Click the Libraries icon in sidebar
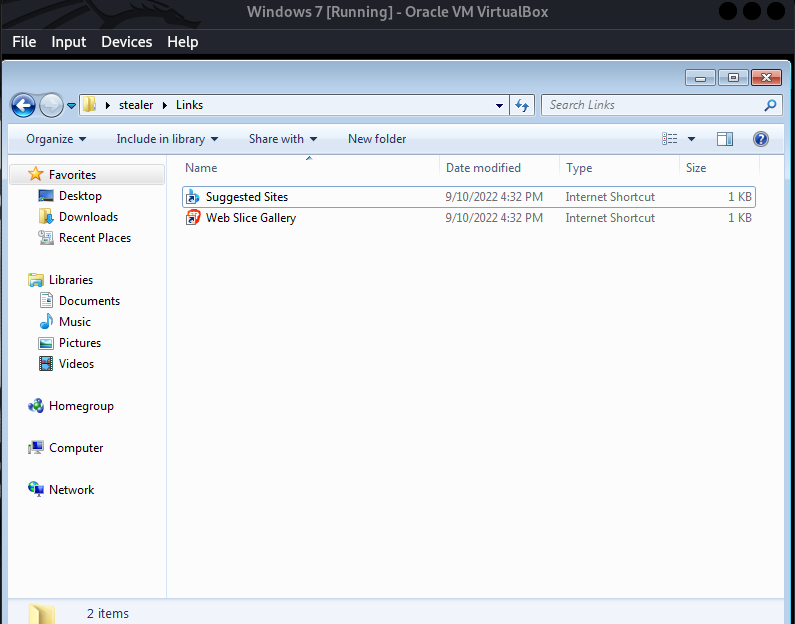The image size is (795, 624). 35,280
